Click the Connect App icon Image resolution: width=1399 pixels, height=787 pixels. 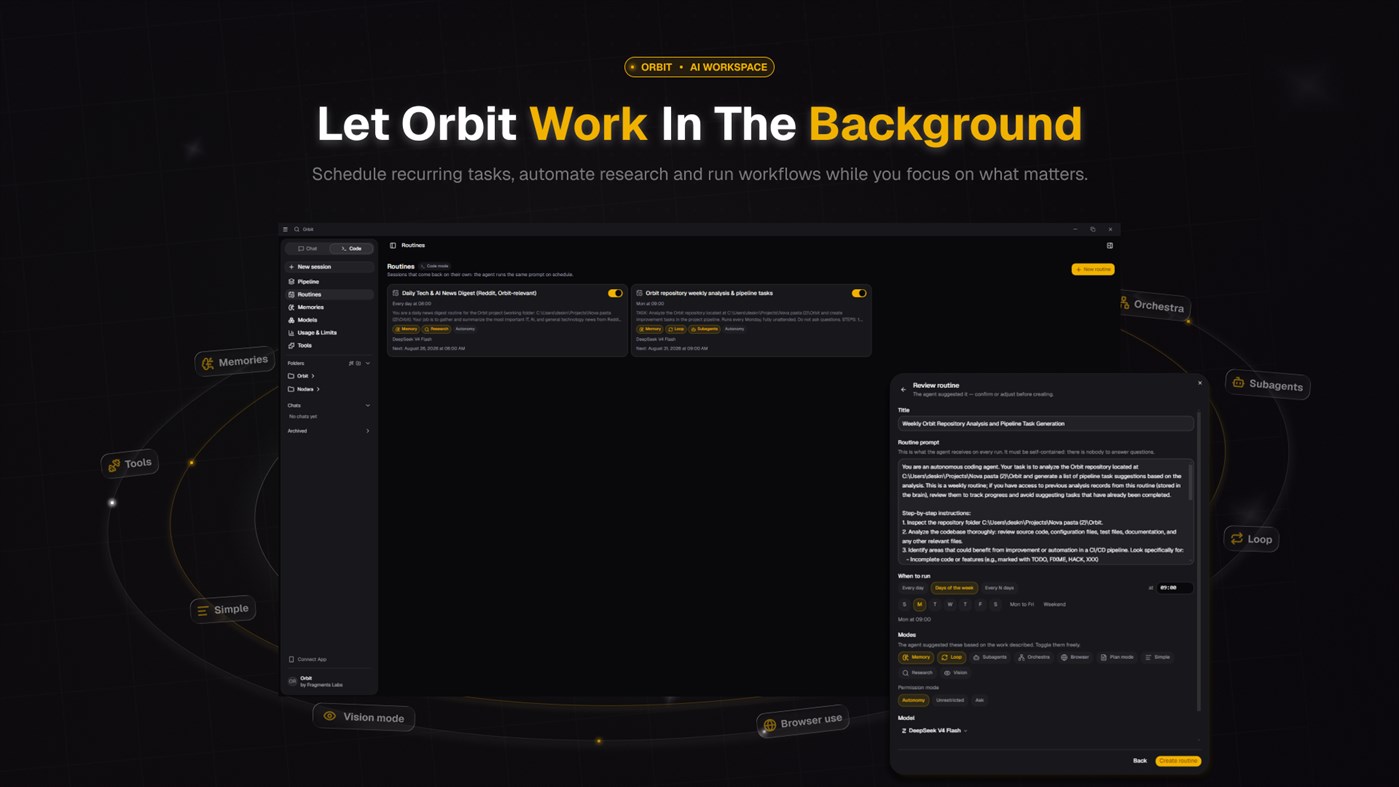(291, 659)
